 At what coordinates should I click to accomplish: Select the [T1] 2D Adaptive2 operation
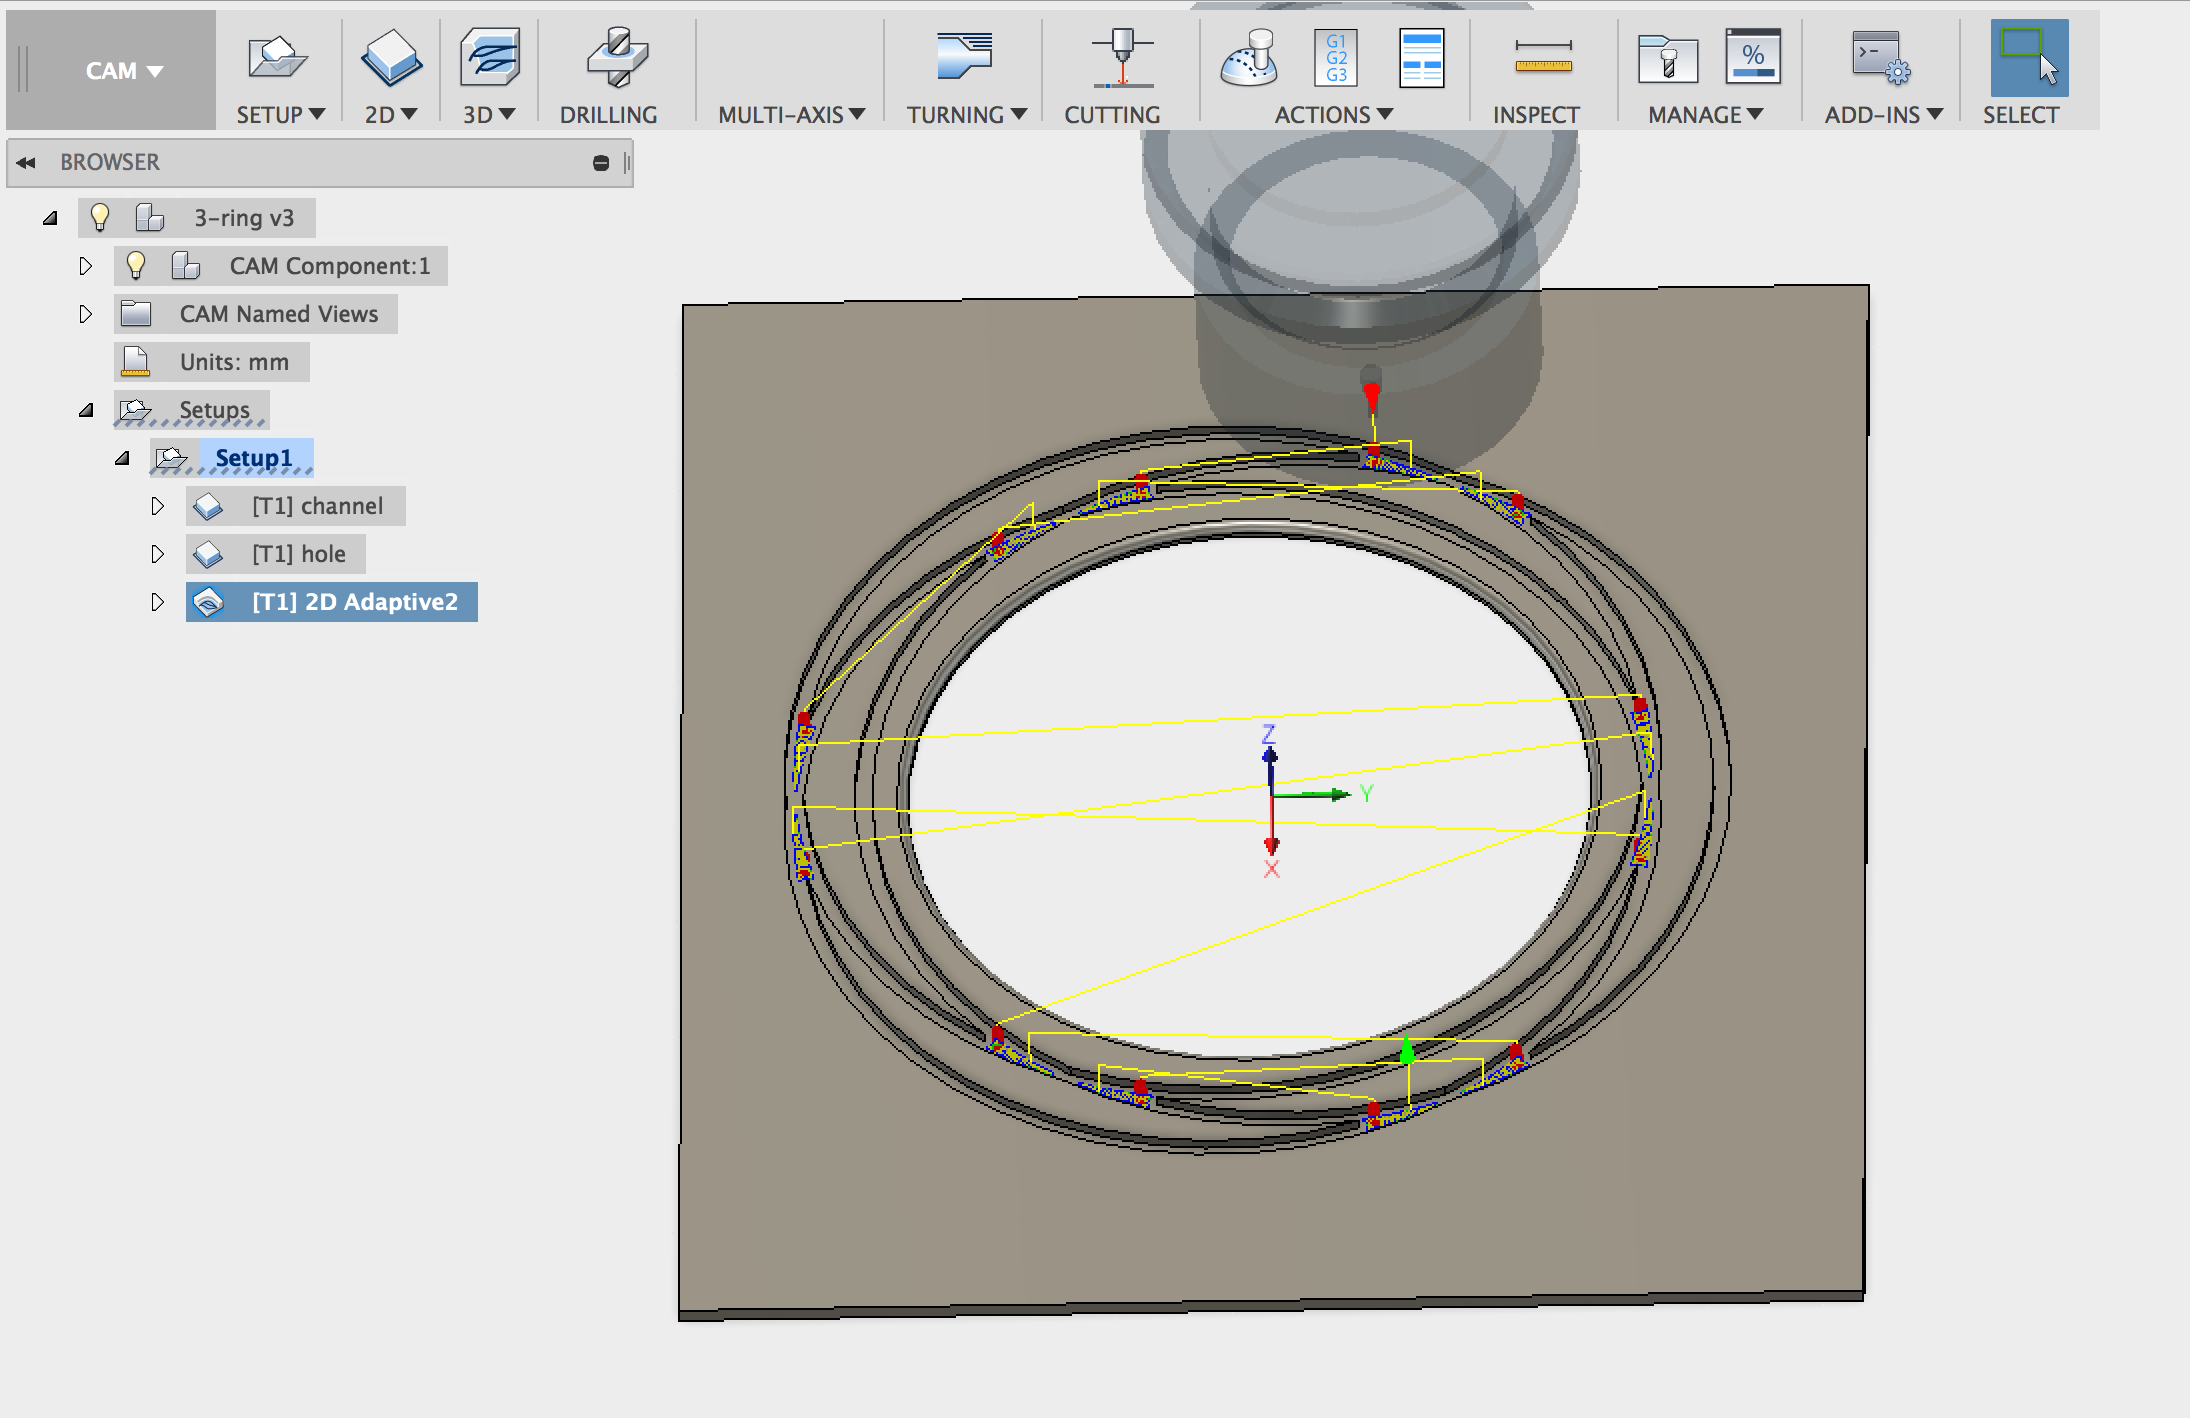[354, 602]
